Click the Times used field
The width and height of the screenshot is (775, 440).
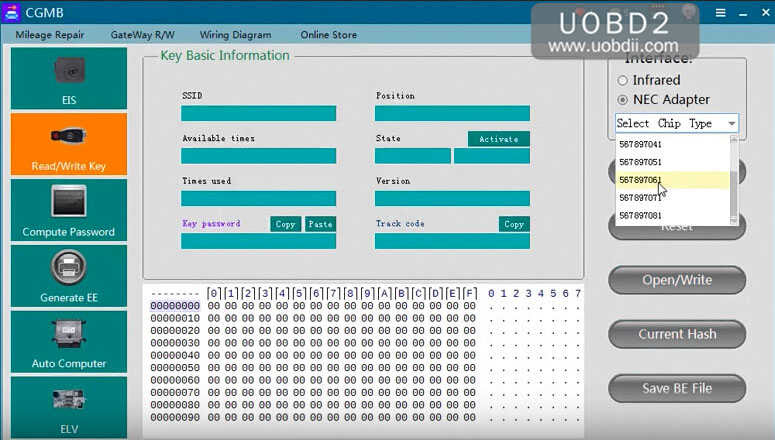(x=258, y=198)
